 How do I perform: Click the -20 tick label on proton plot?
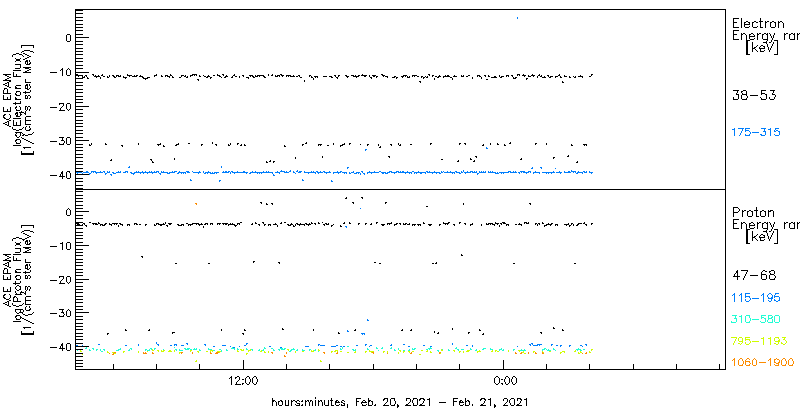63,279
